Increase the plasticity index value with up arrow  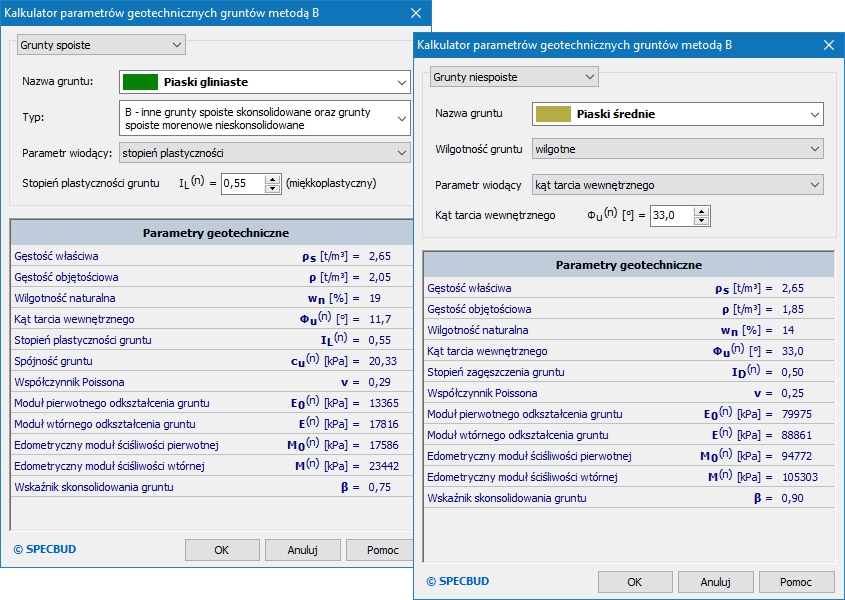click(272, 179)
